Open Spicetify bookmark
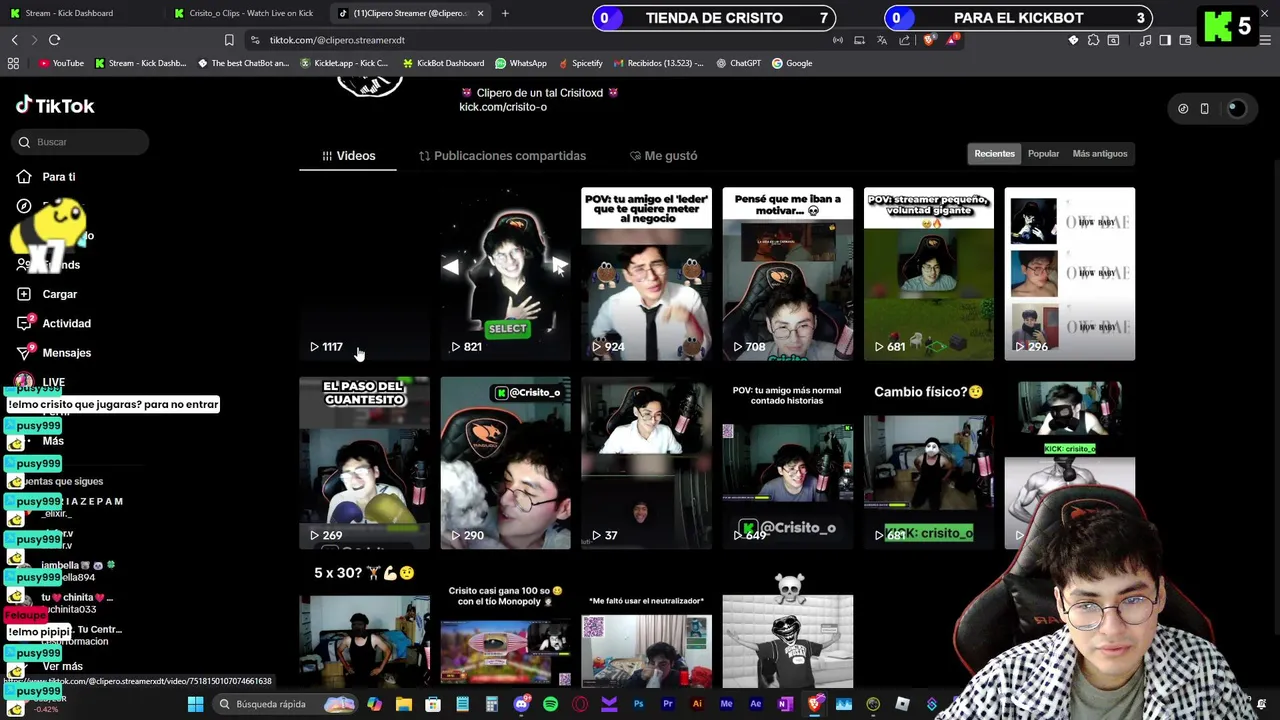 580,63
